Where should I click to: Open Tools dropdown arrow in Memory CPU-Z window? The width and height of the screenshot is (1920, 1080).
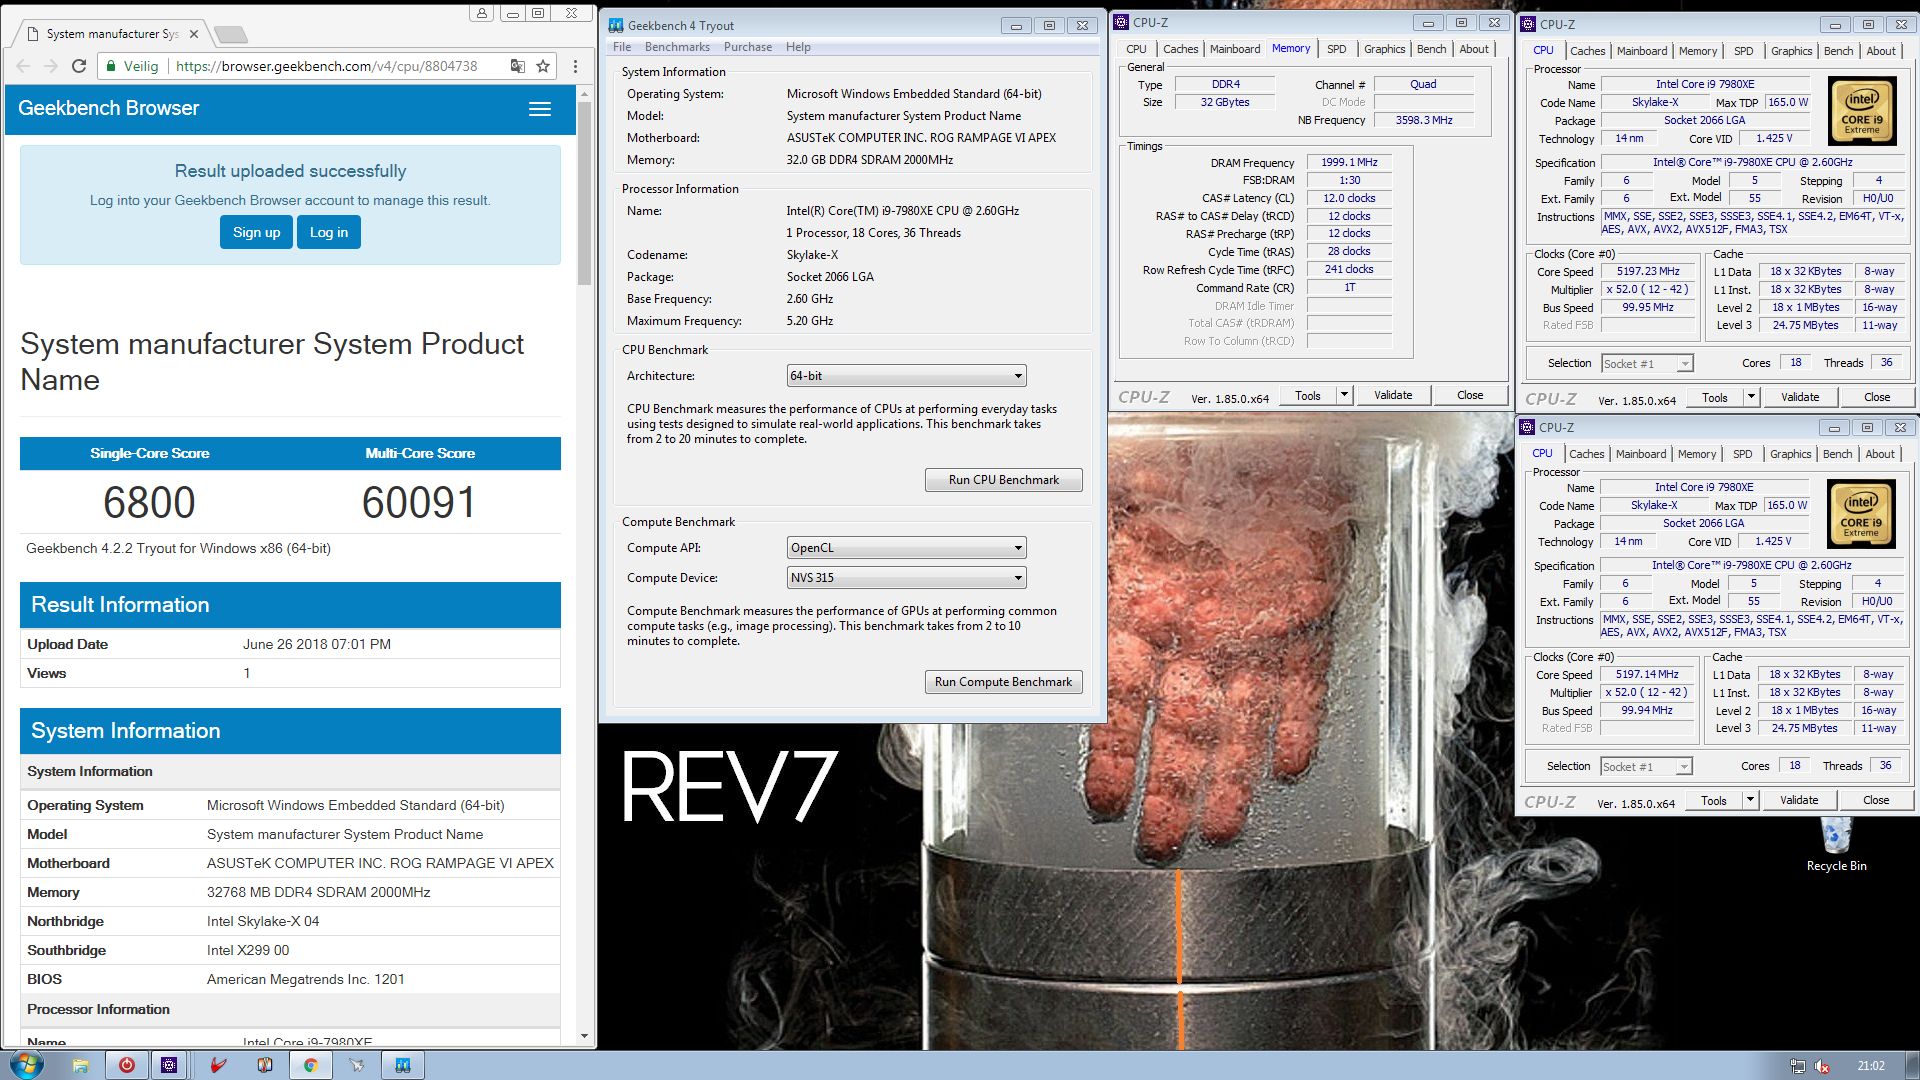click(1344, 395)
